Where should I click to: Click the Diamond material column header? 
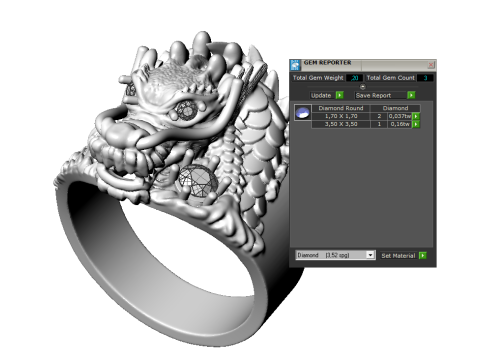coord(395,108)
